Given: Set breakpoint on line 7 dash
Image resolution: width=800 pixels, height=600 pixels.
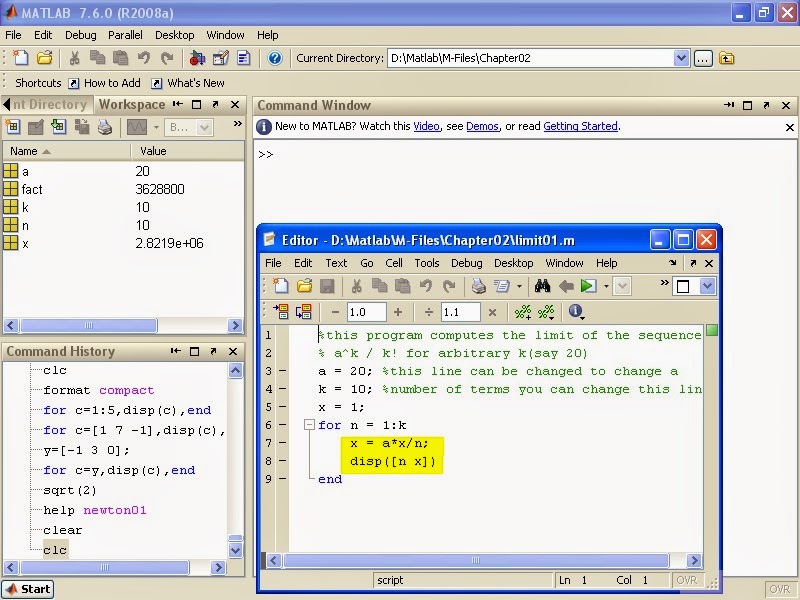Looking at the screenshot, I should tap(283, 443).
